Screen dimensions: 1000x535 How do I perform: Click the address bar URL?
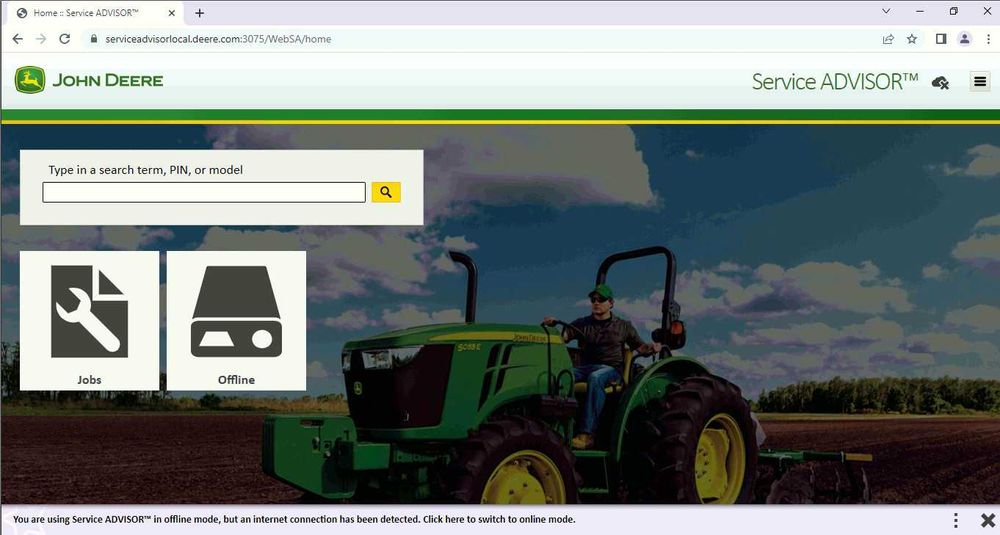point(218,39)
